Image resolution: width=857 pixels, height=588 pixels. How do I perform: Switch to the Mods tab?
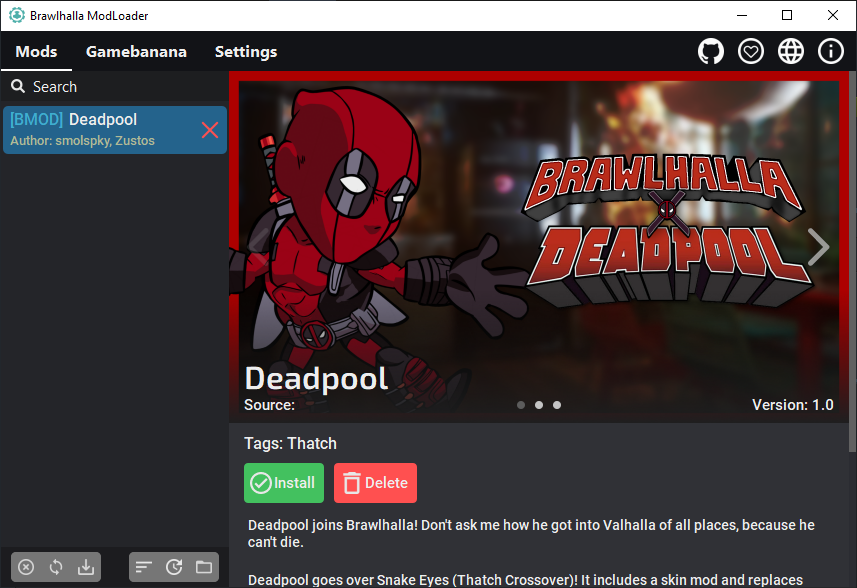tap(36, 51)
